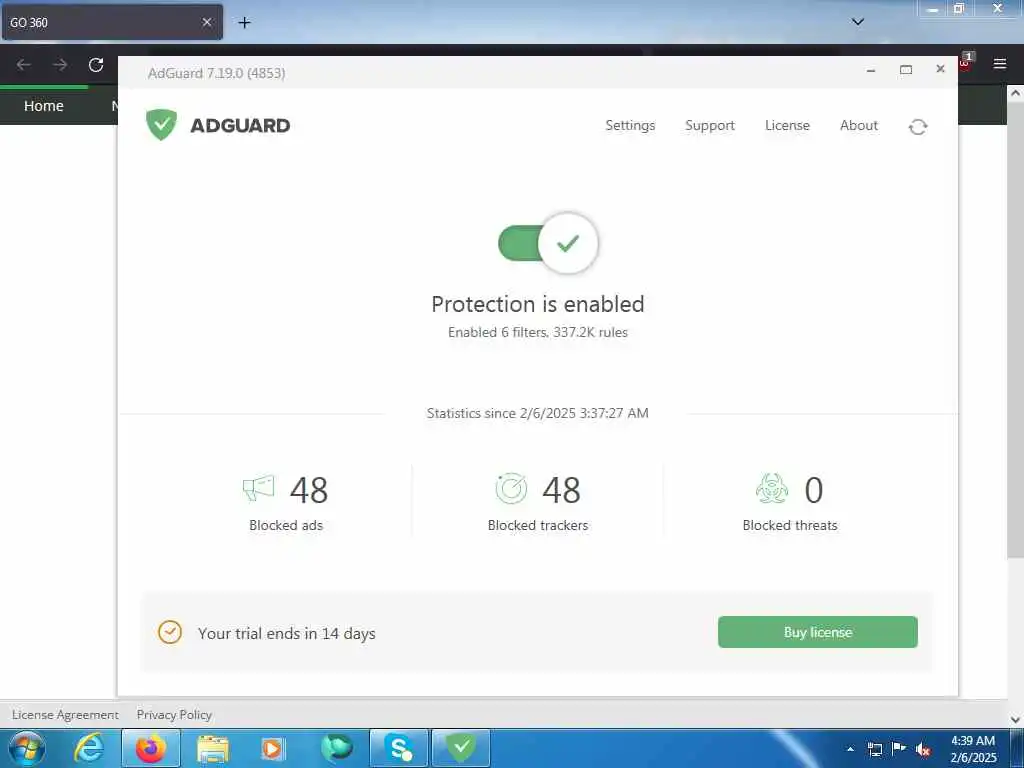Viewport: 1024px width, 768px height.
Task: Select the GO 360 browser tab
Action: click(112, 22)
